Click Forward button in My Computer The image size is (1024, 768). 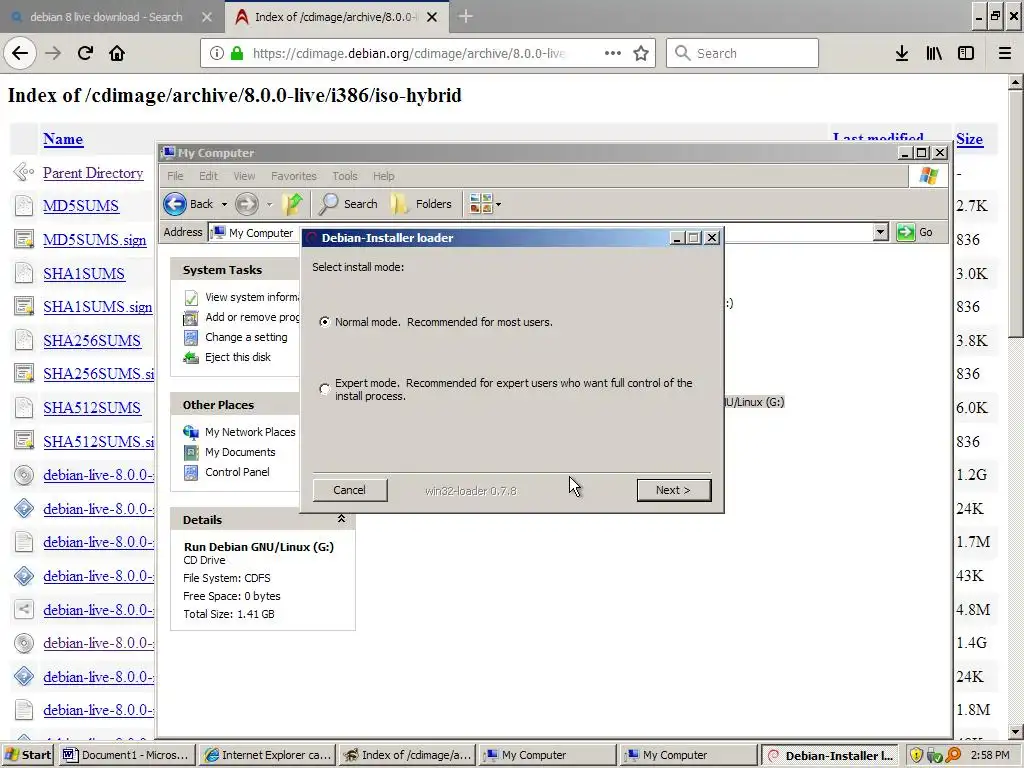point(246,204)
